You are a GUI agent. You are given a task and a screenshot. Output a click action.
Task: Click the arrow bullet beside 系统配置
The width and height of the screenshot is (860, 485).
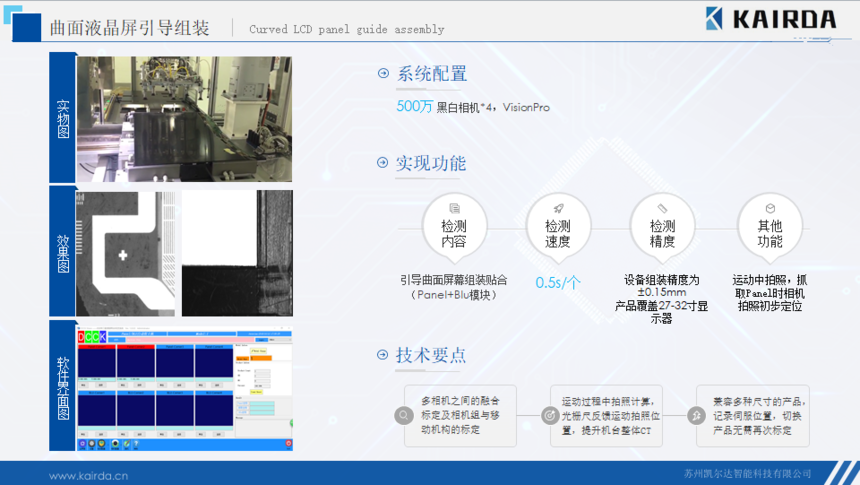[x=383, y=73]
